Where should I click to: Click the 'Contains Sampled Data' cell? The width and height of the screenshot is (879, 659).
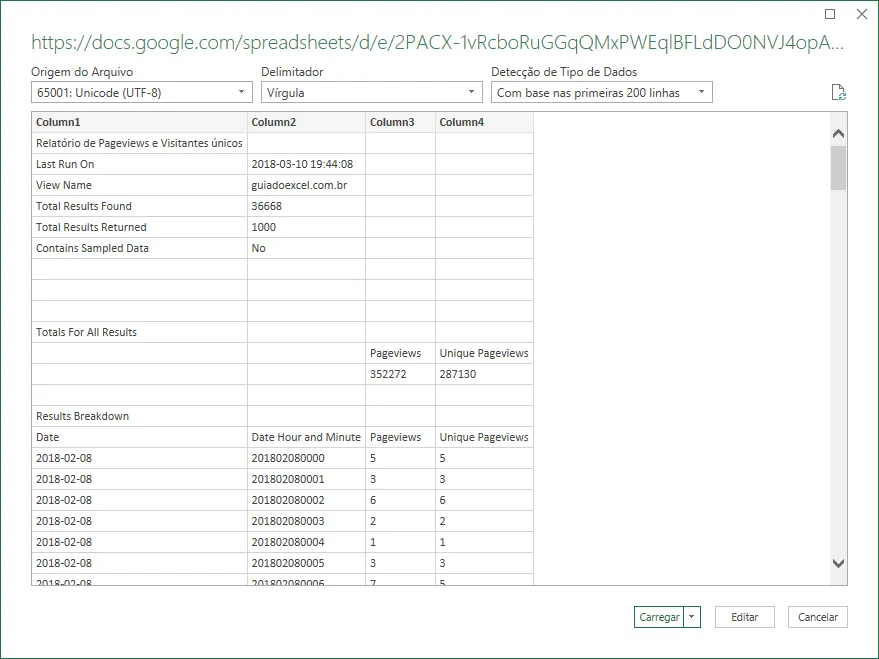[140, 248]
